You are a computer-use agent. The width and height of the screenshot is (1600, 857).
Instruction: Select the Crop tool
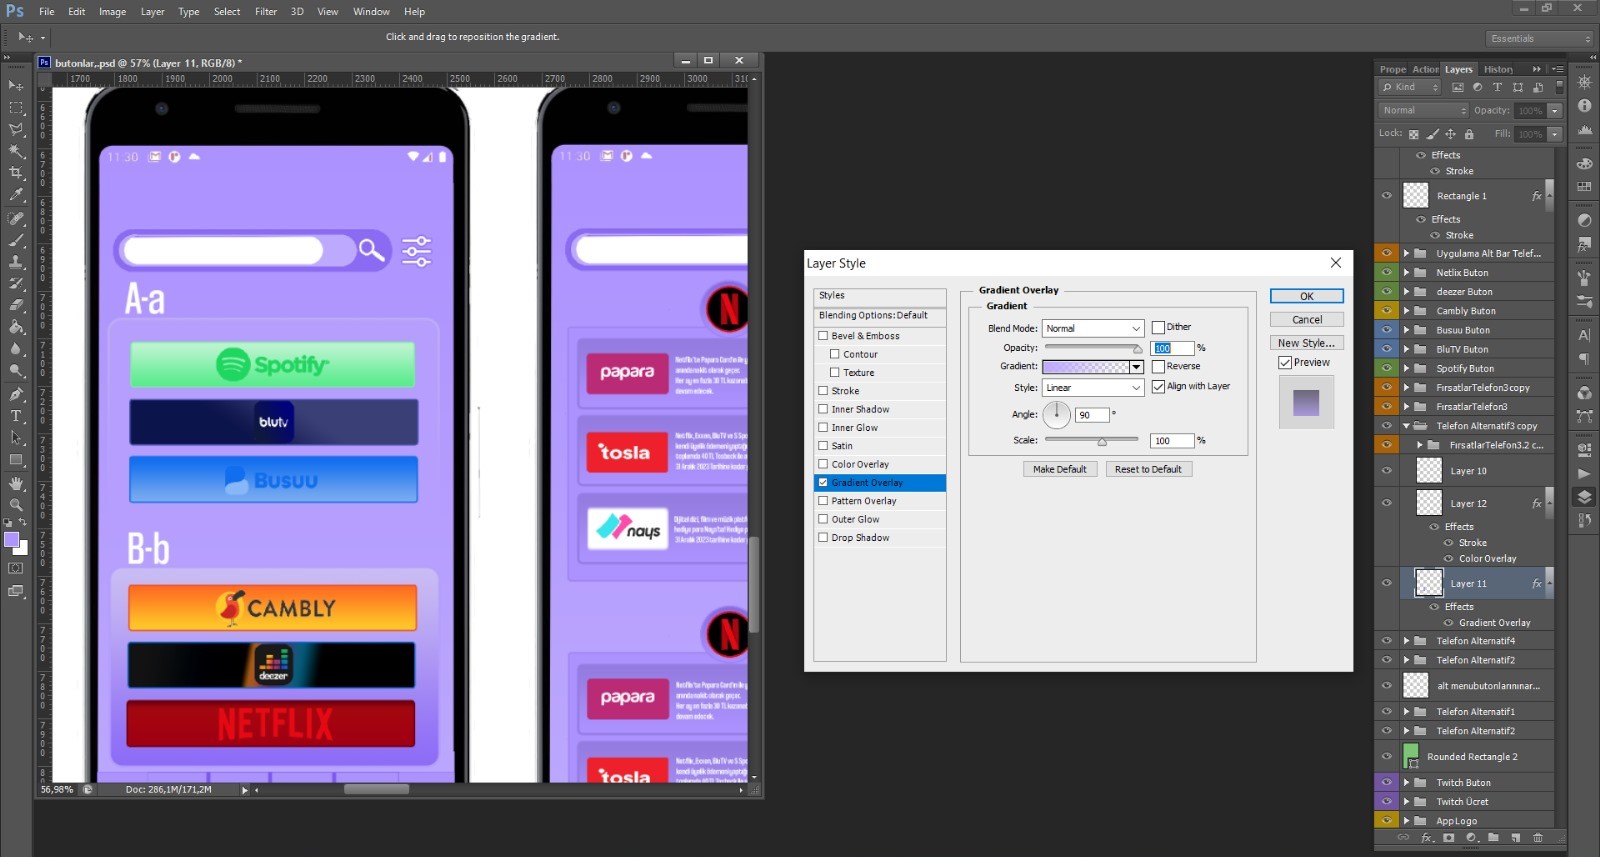coord(16,173)
